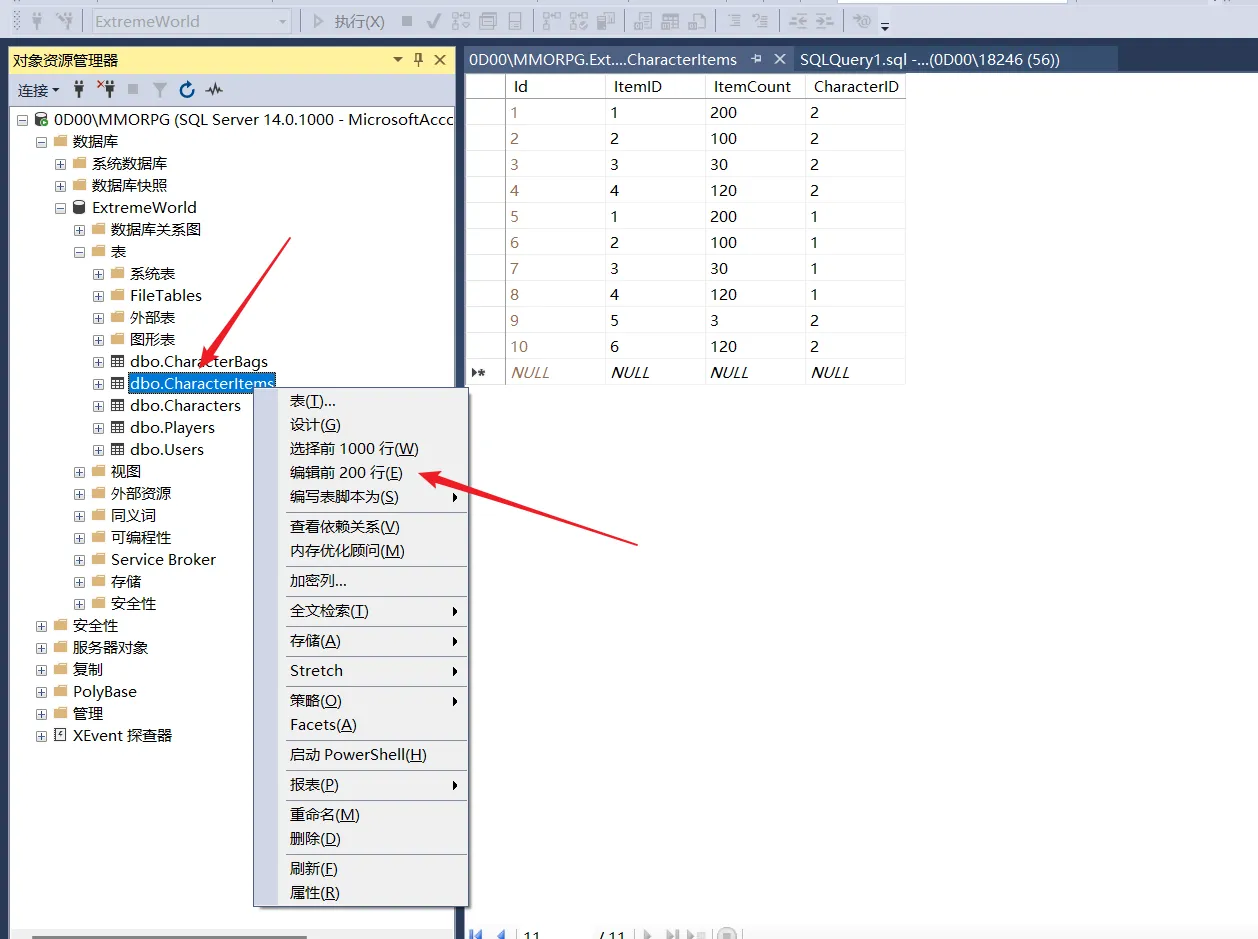Open the 连接 dropdown button
The image size is (1258, 939).
tap(38, 90)
